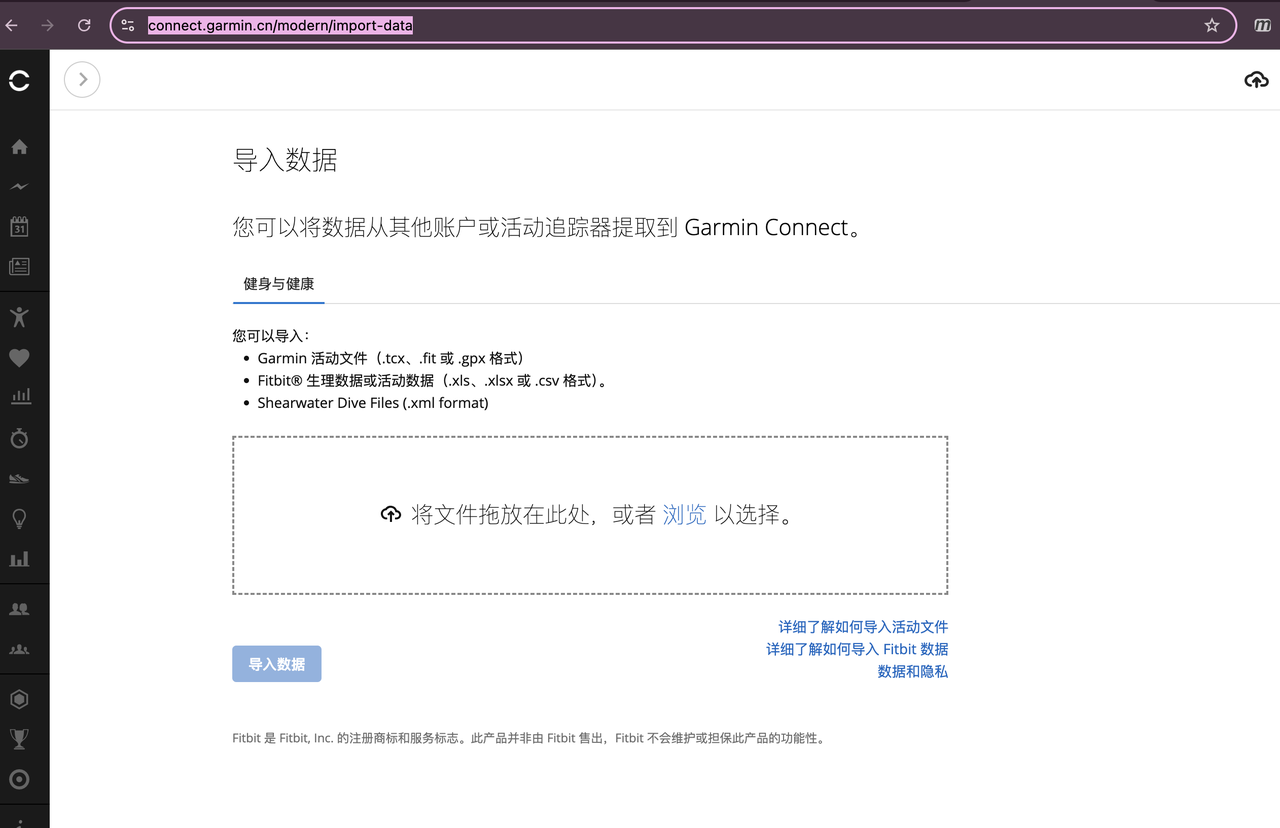Screen dimensions: 1280x828
Task: Open the Calendar from the sidebar
Action: point(19,227)
